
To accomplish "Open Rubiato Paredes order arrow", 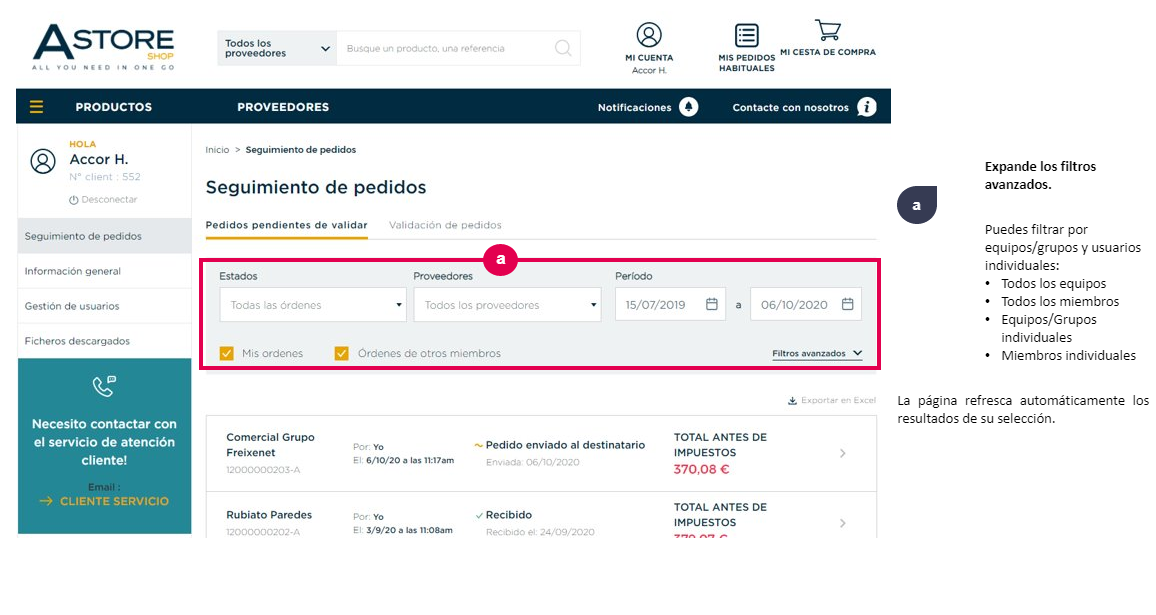I will point(843,524).
